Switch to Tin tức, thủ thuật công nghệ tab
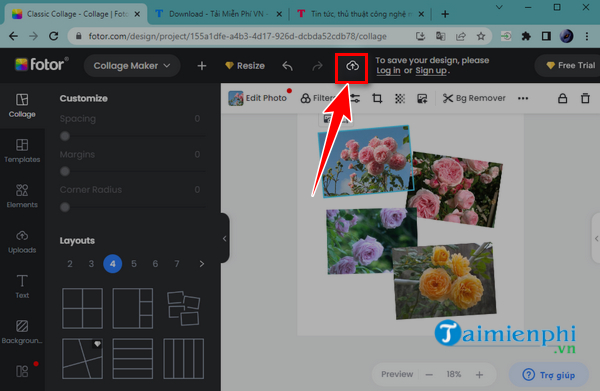Viewport: 600px width, 391px height. (x=362, y=14)
